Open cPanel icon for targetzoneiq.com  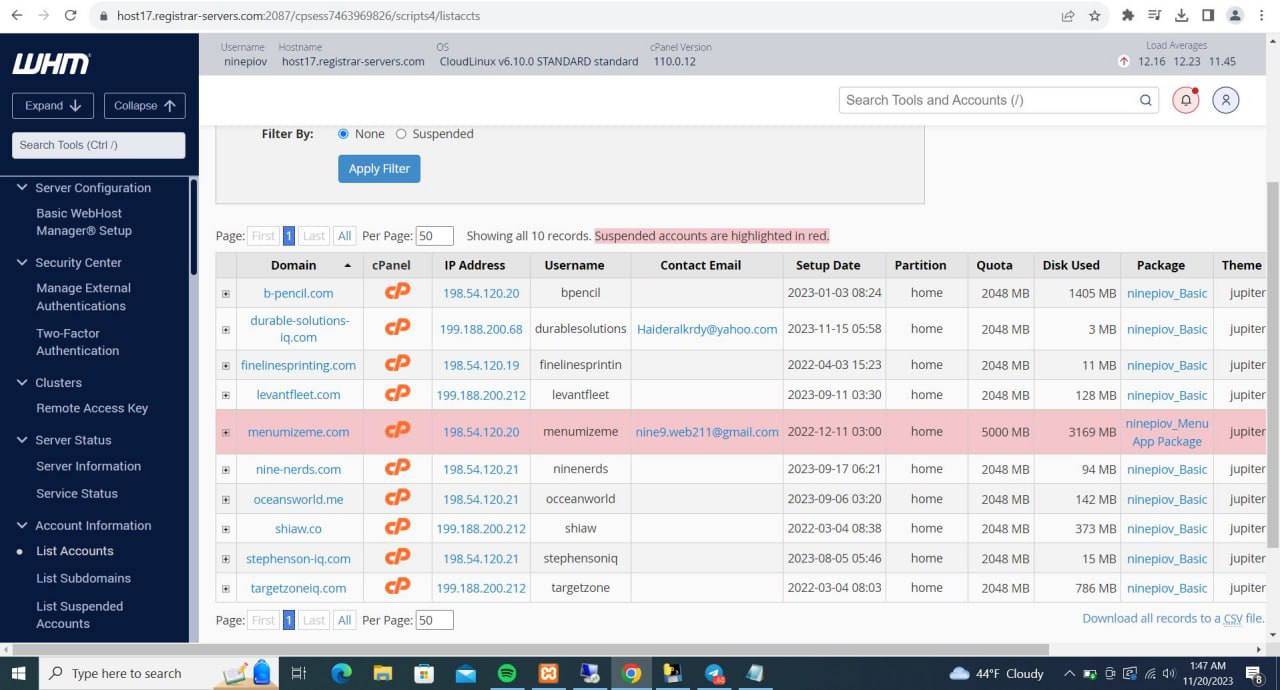tap(398, 586)
